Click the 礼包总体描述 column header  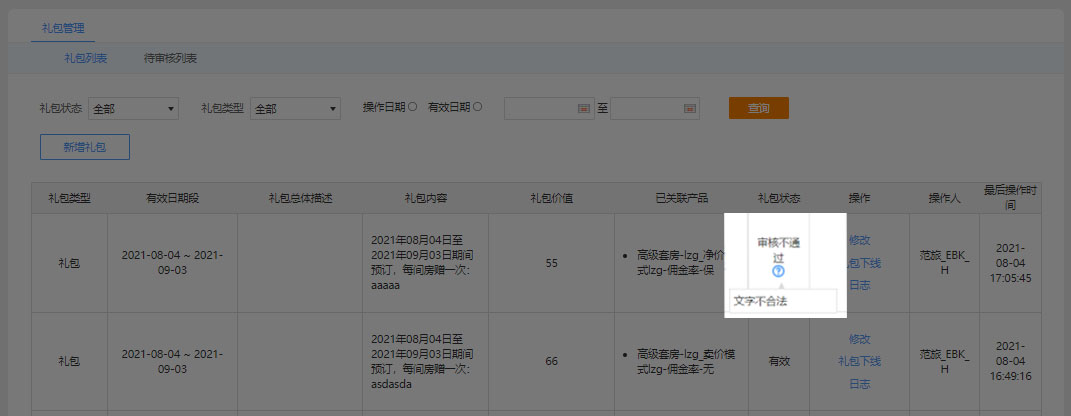coord(300,198)
